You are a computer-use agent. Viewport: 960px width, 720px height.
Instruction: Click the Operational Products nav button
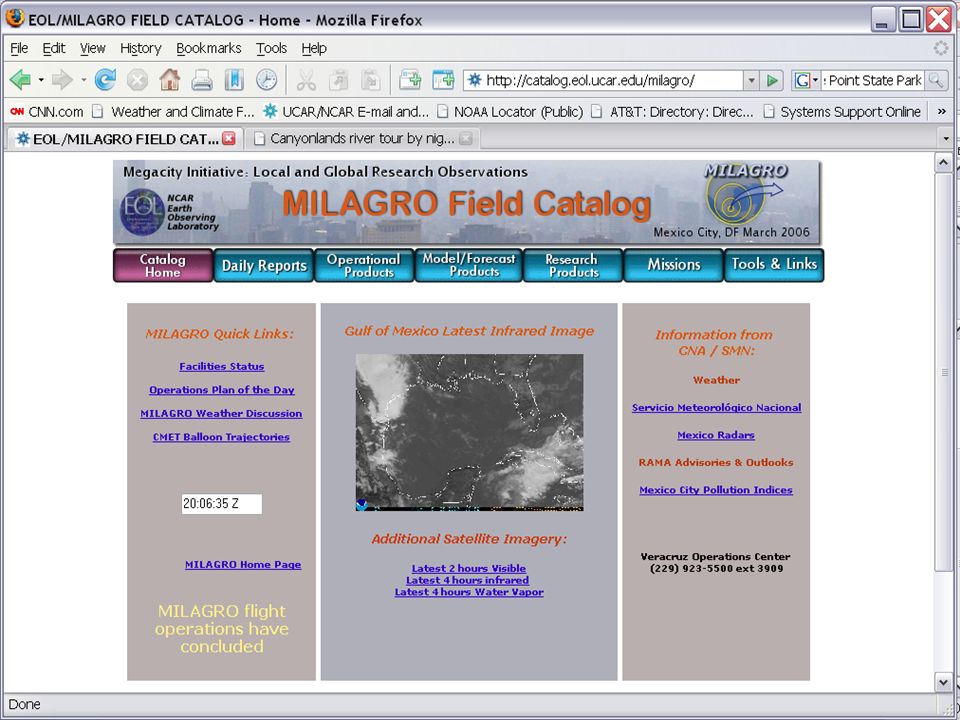[364, 265]
